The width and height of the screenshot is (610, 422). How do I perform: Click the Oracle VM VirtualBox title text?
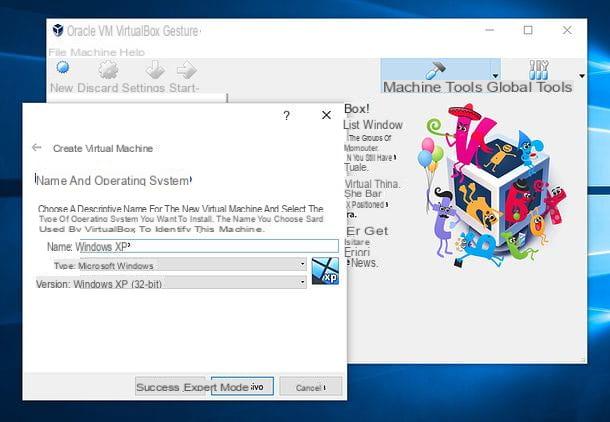(x=133, y=31)
